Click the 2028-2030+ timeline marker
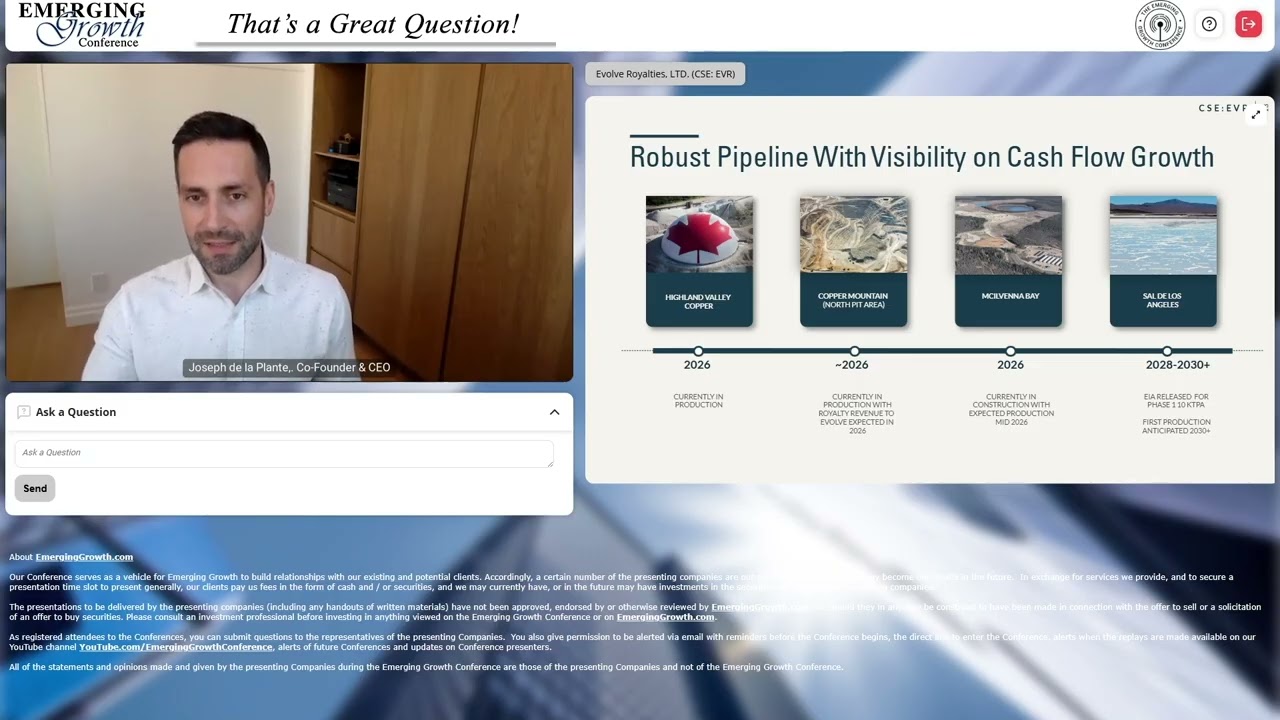Screen dimensions: 1280x720 click(1166, 351)
